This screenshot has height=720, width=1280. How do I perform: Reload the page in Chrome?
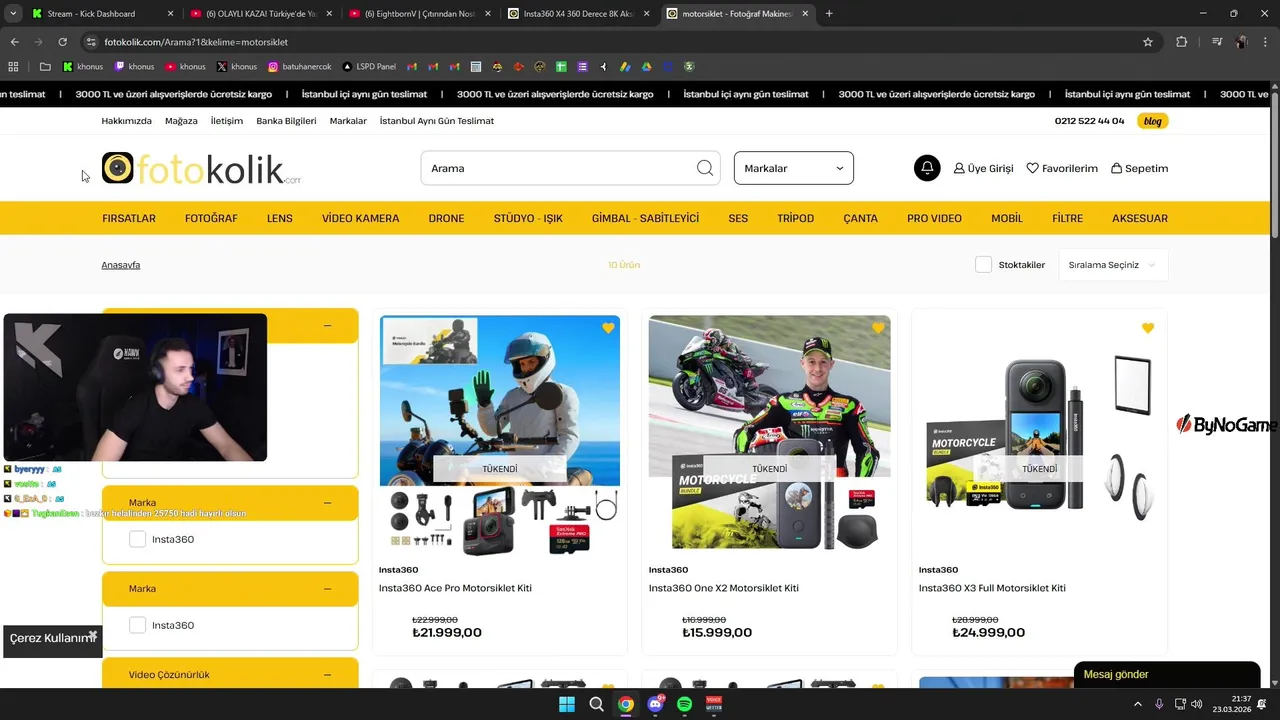point(62,42)
